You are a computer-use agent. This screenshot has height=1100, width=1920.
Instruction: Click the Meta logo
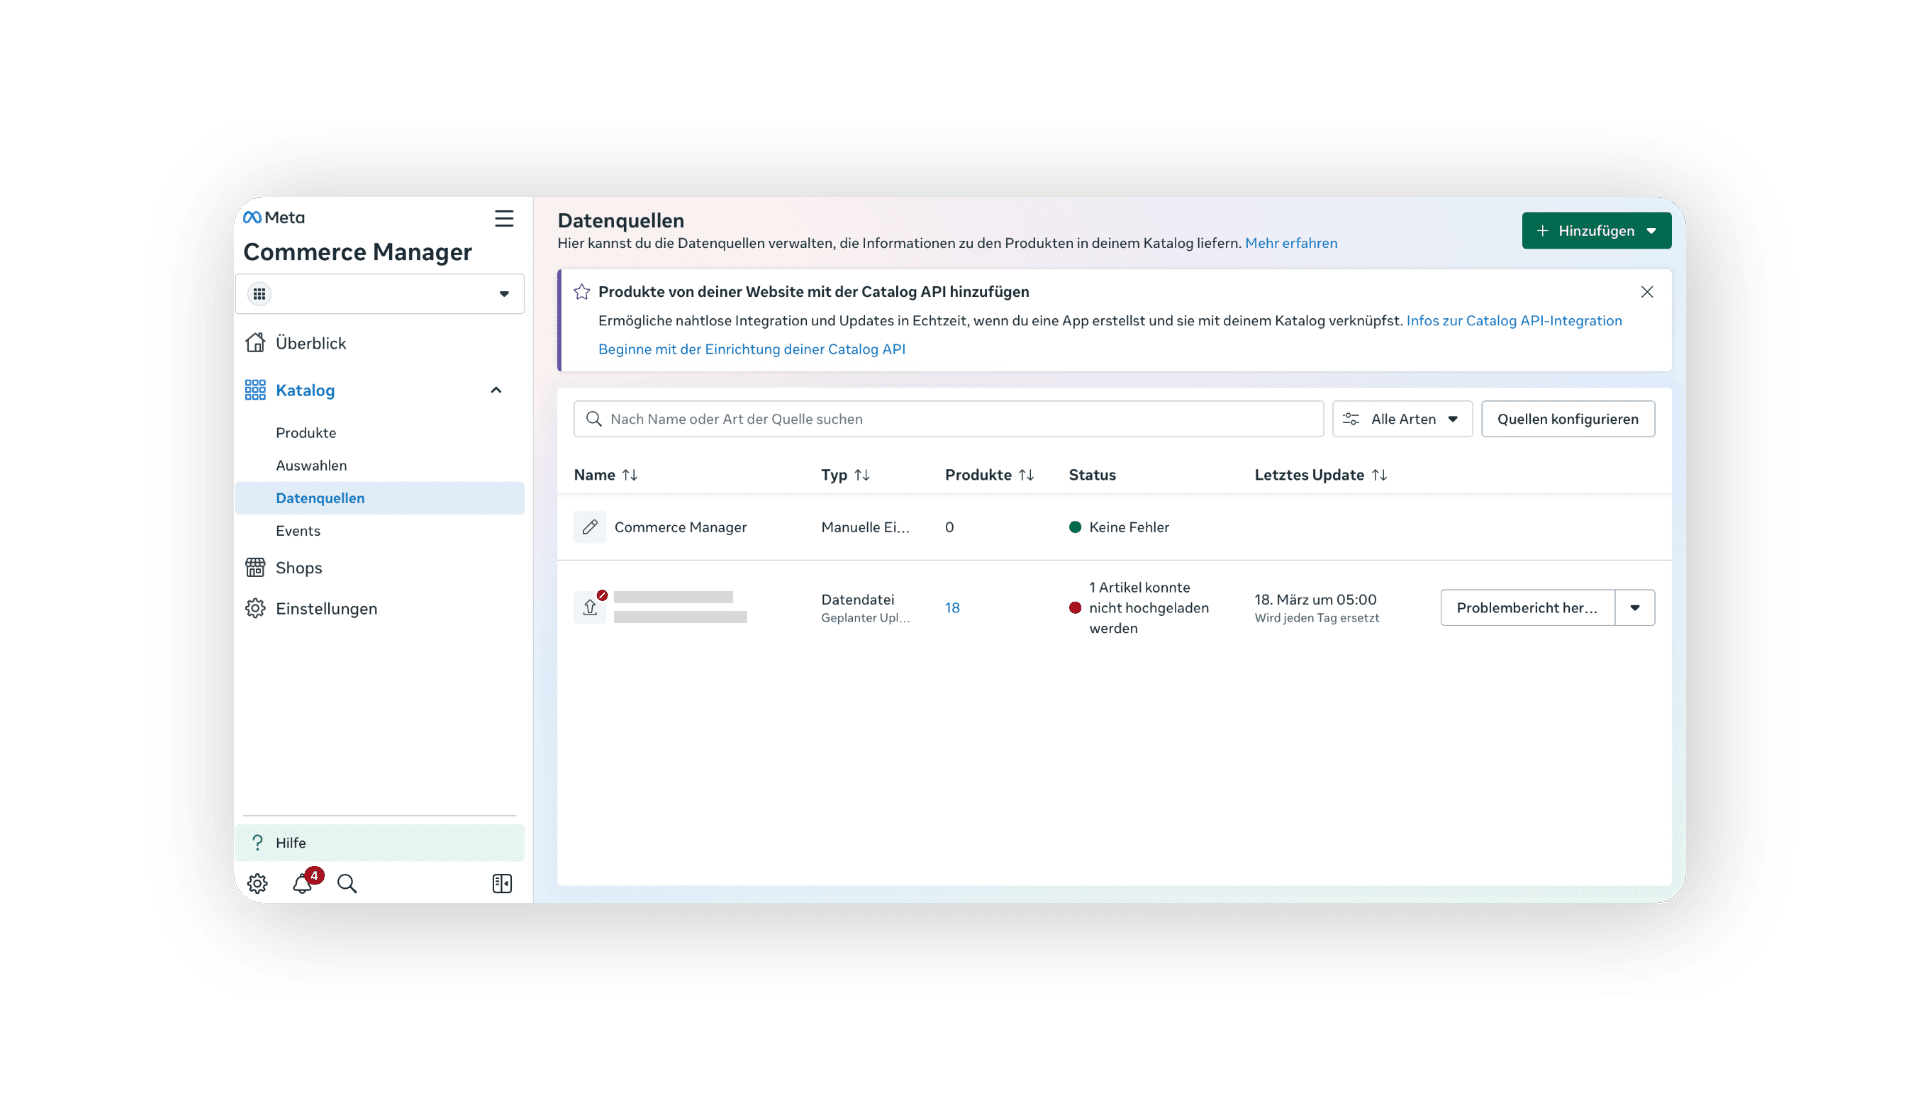click(274, 217)
